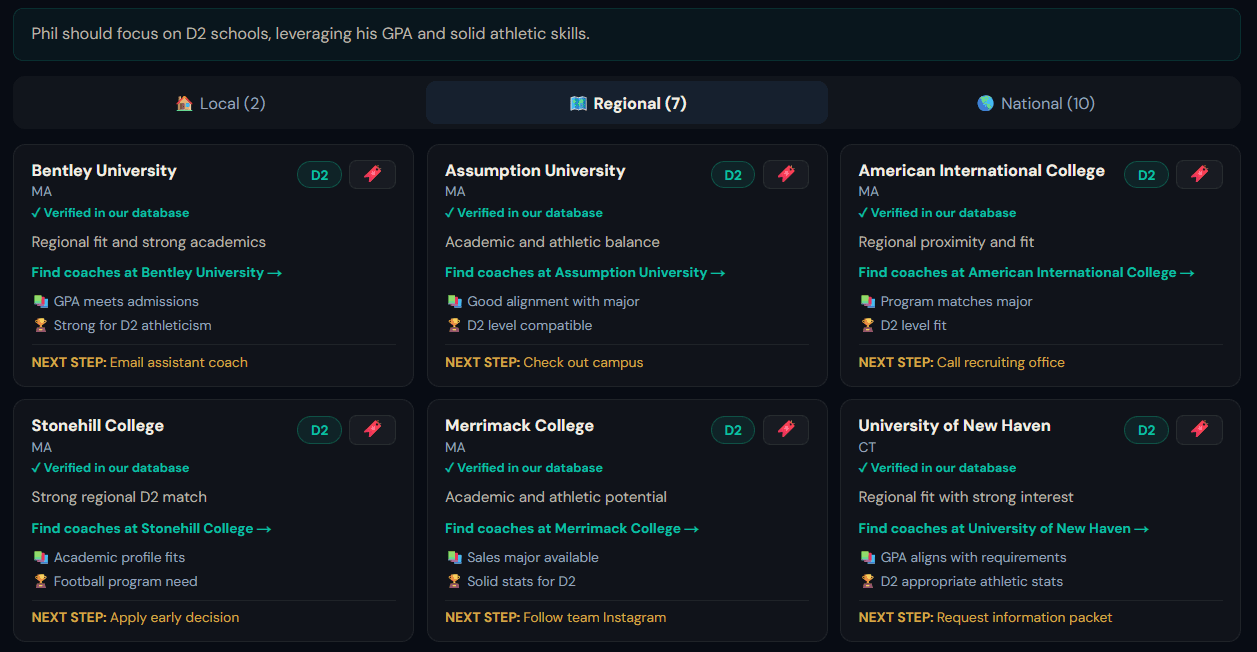Screen dimensions: 1257x652
Task: Click the Stonehill College heading
Action: click(x=98, y=425)
